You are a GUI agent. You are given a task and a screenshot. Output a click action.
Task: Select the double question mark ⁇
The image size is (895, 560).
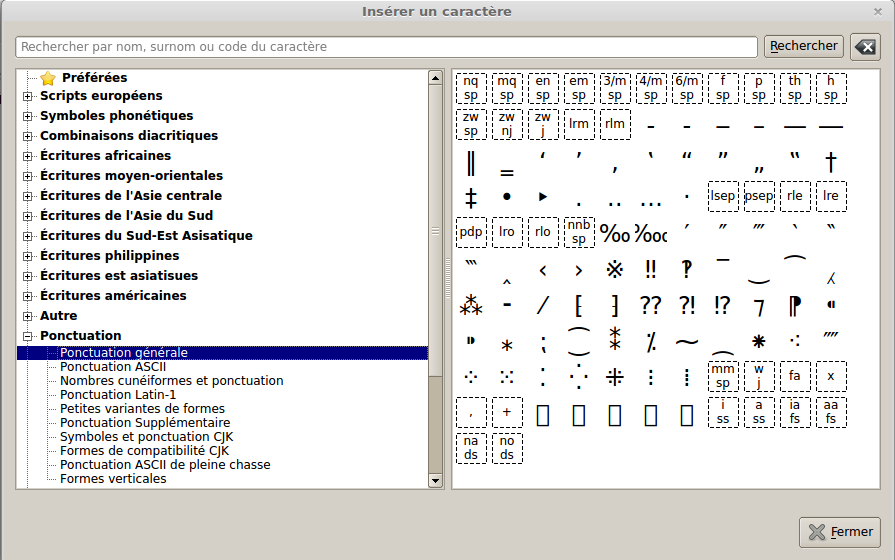pyautogui.click(x=651, y=305)
